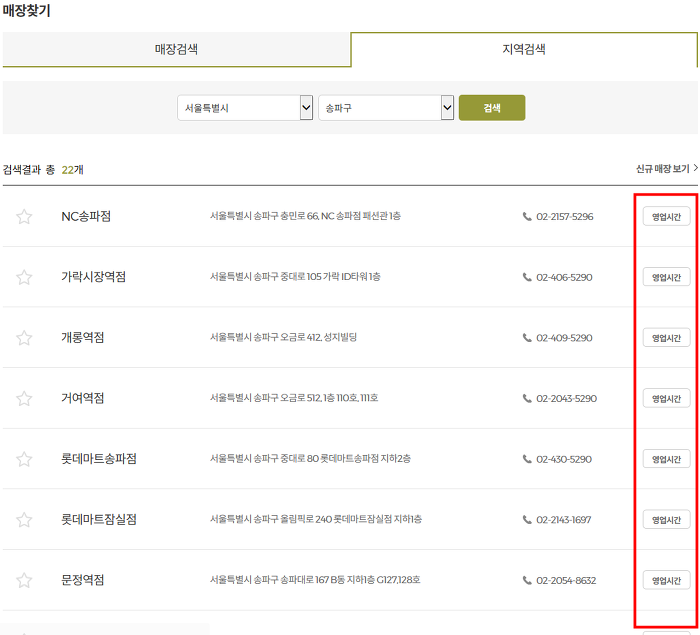Click phone icon beside 02-430-5290
The width and height of the screenshot is (700, 635).
click(527, 459)
